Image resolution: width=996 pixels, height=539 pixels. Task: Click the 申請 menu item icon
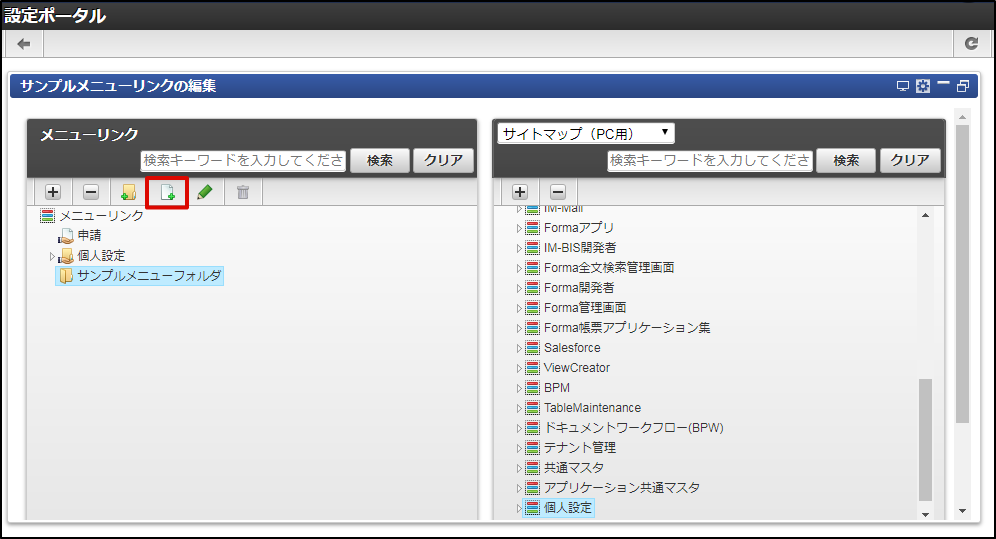66,236
